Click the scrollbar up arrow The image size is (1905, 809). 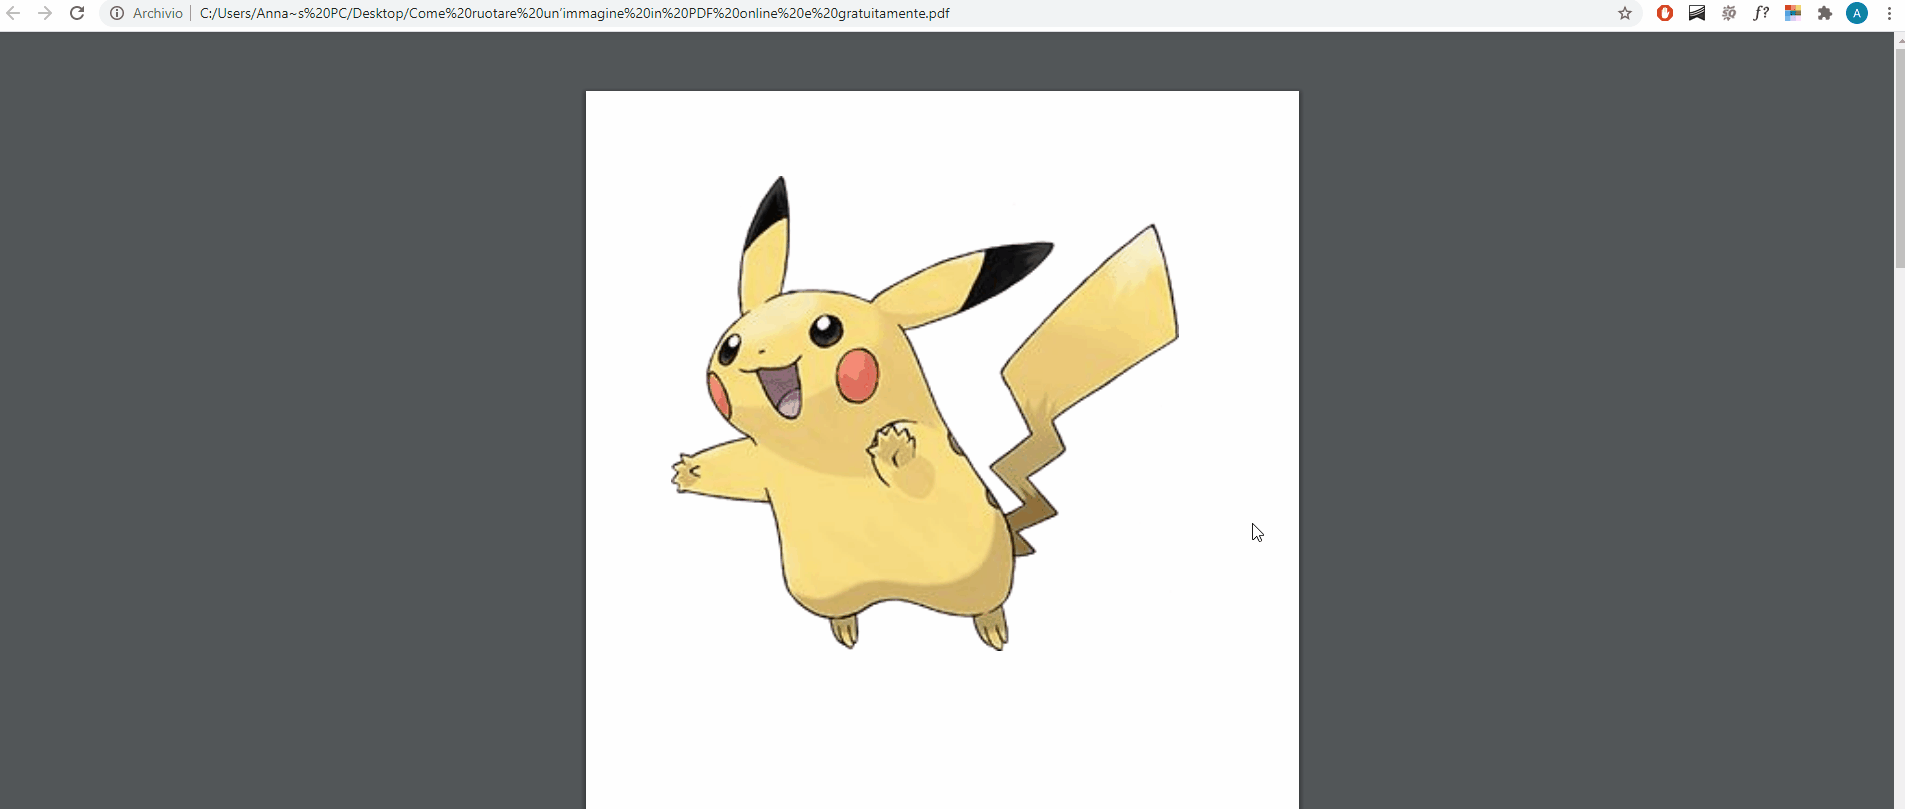(x=1899, y=40)
